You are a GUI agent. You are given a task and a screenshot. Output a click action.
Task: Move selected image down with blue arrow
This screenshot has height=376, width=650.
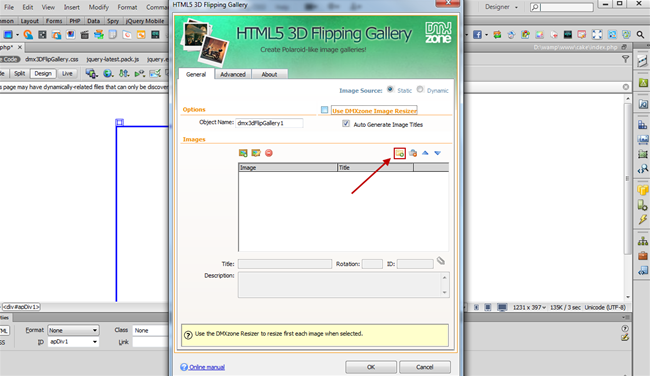(438, 153)
